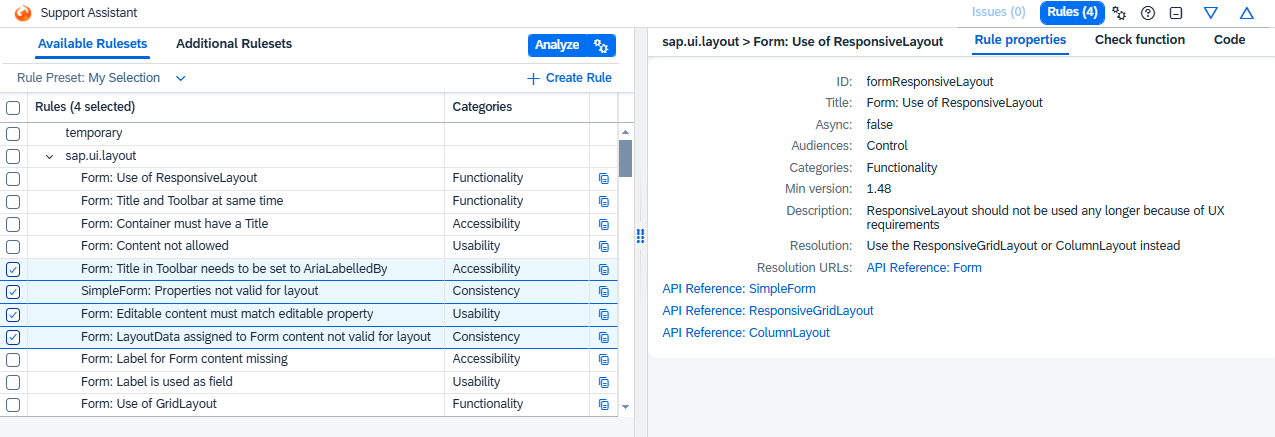Screen dimensions: 1275x437
Task: Check 'Form: Use of ResponsiveLayout' rule checkbox
Action: pos(13,178)
